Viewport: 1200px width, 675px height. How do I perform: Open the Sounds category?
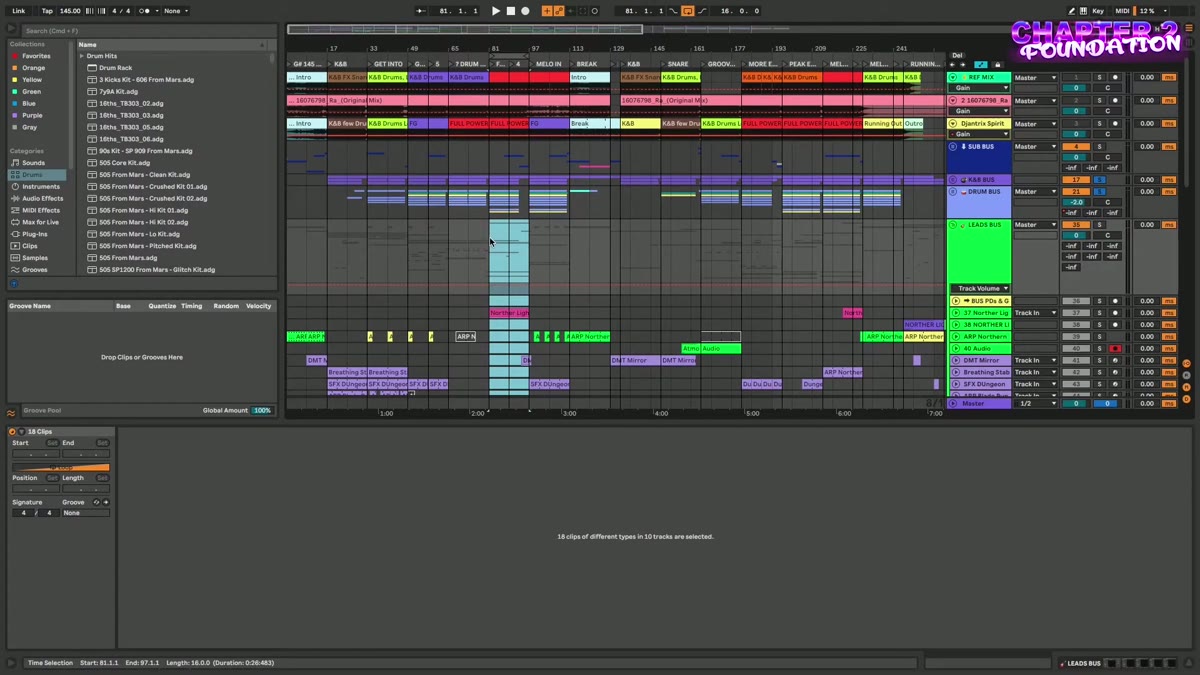click(34, 163)
